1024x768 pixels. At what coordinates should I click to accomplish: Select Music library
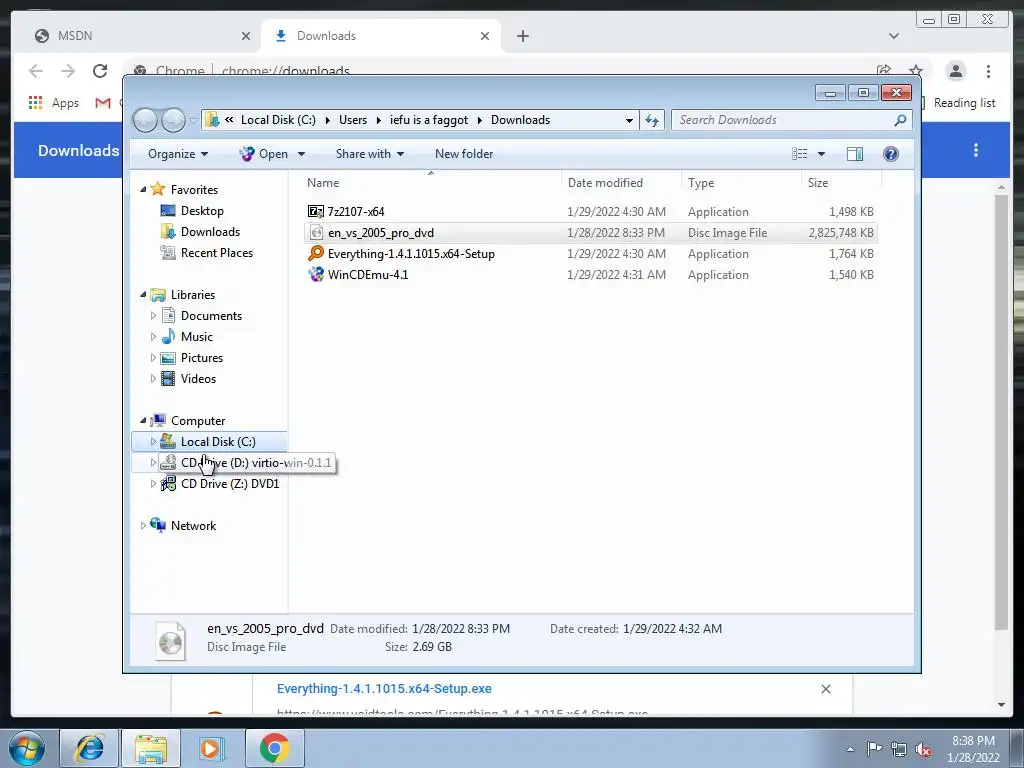pos(197,336)
